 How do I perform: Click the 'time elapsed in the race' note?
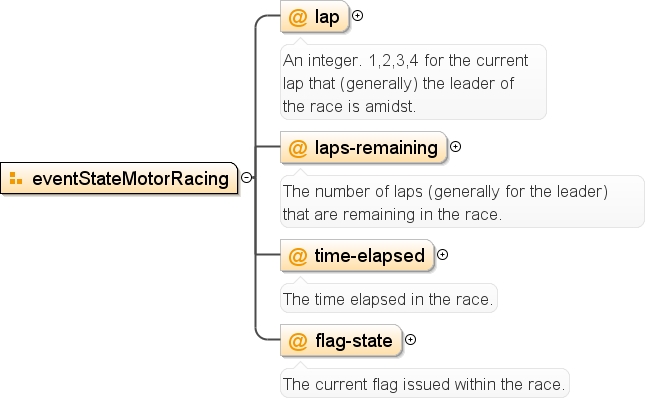point(389,298)
